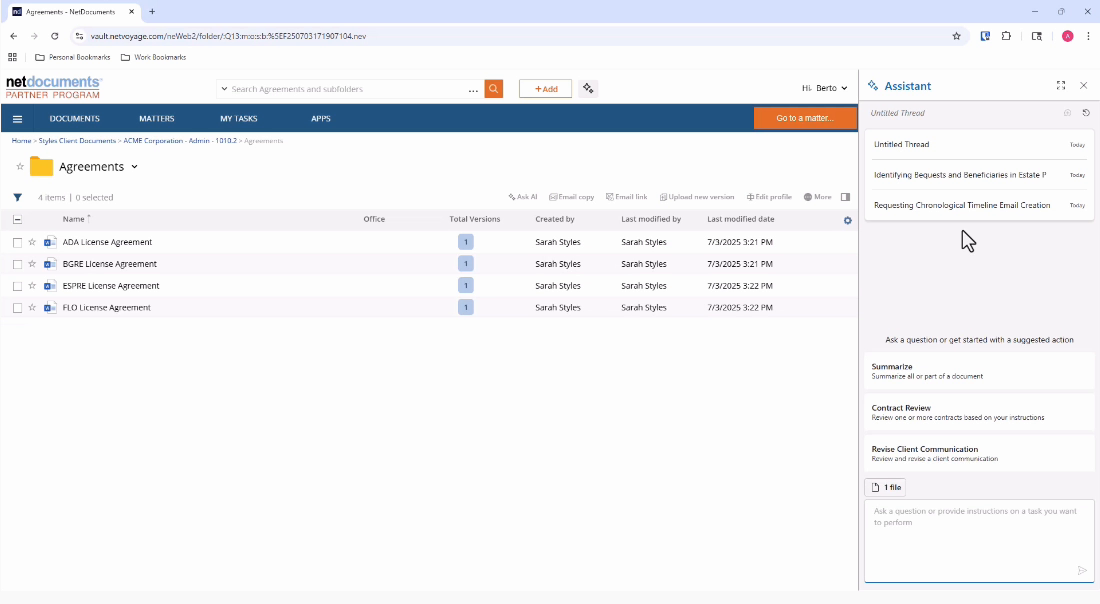Favorite the Agreements folder with its star
Image resolution: width=1100 pixels, height=604 pixels.
(x=20, y=167)
